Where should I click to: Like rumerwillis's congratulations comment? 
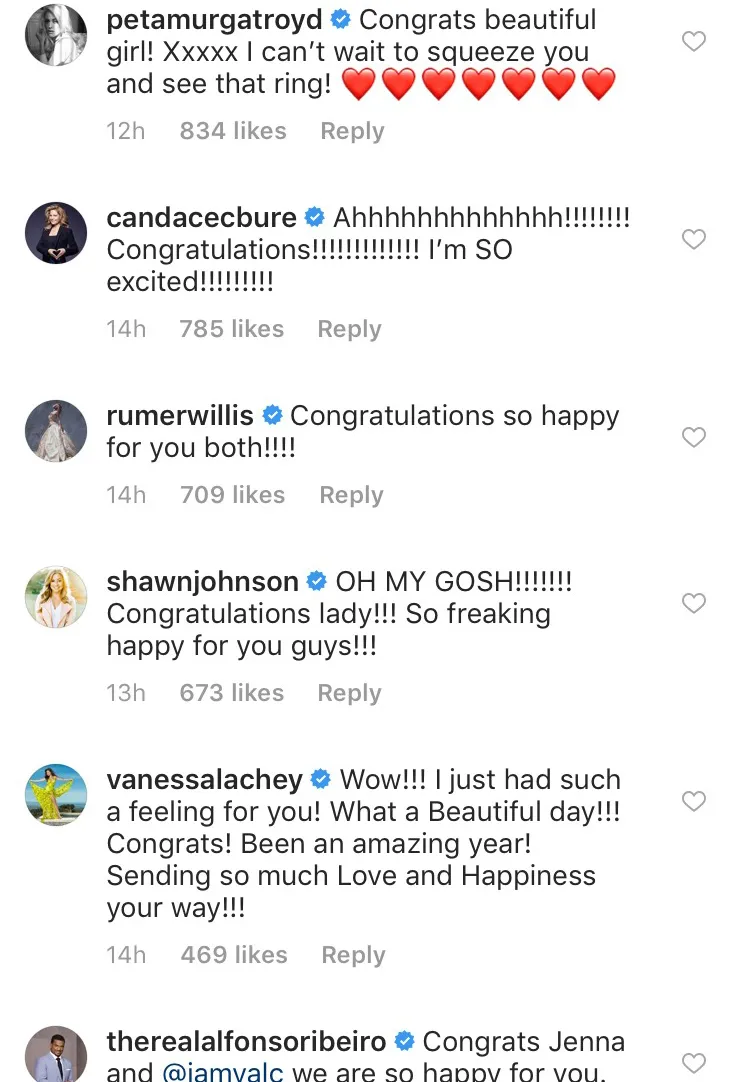pyautogui.click(x=693, y=437)
